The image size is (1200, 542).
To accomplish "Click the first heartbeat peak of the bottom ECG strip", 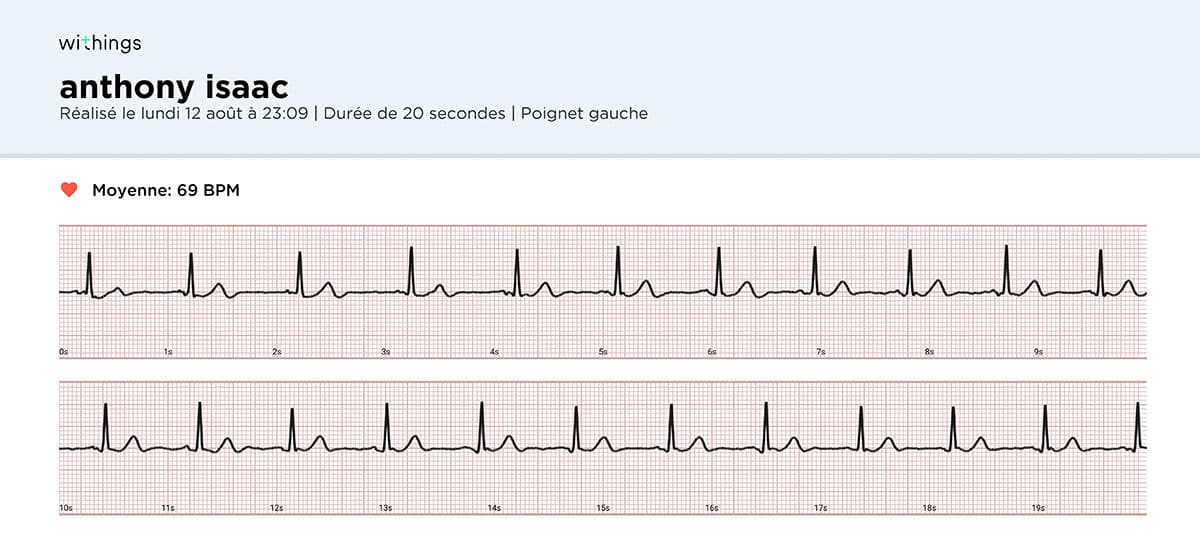I will [105, 407].
